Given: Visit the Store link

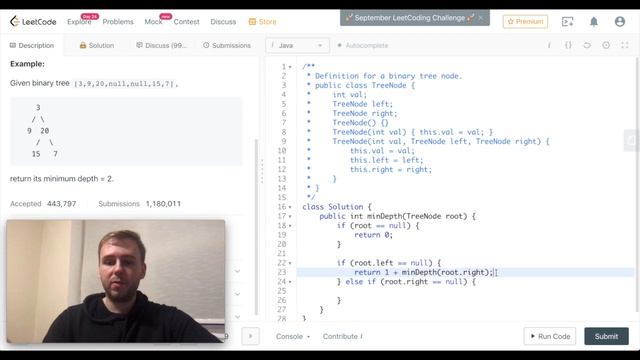Looking at the screenshot, I should tap(262, 22).
